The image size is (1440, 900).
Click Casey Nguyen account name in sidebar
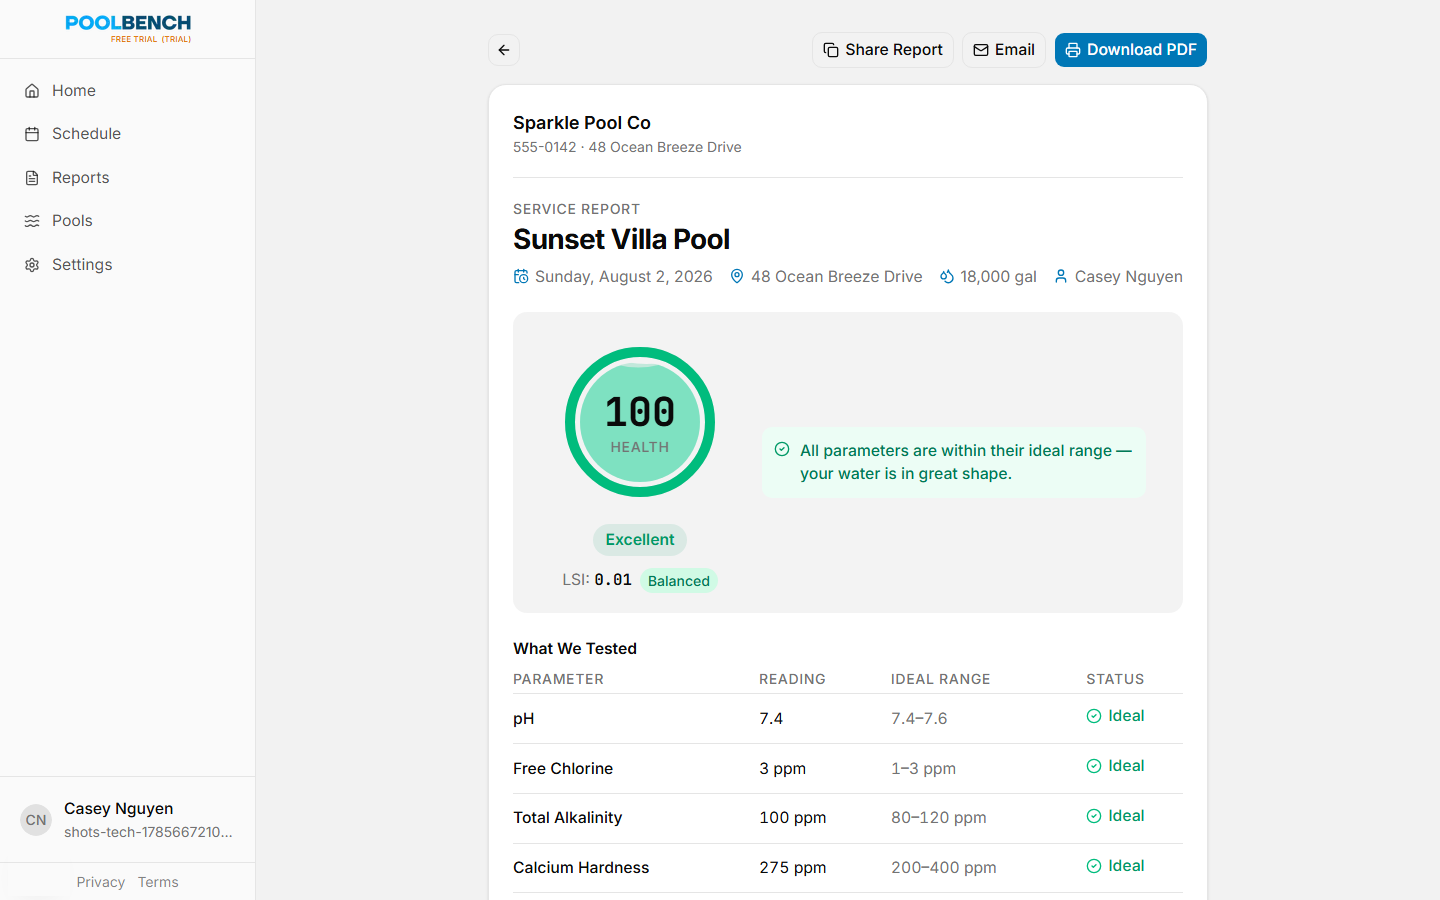tap(119, 808)
